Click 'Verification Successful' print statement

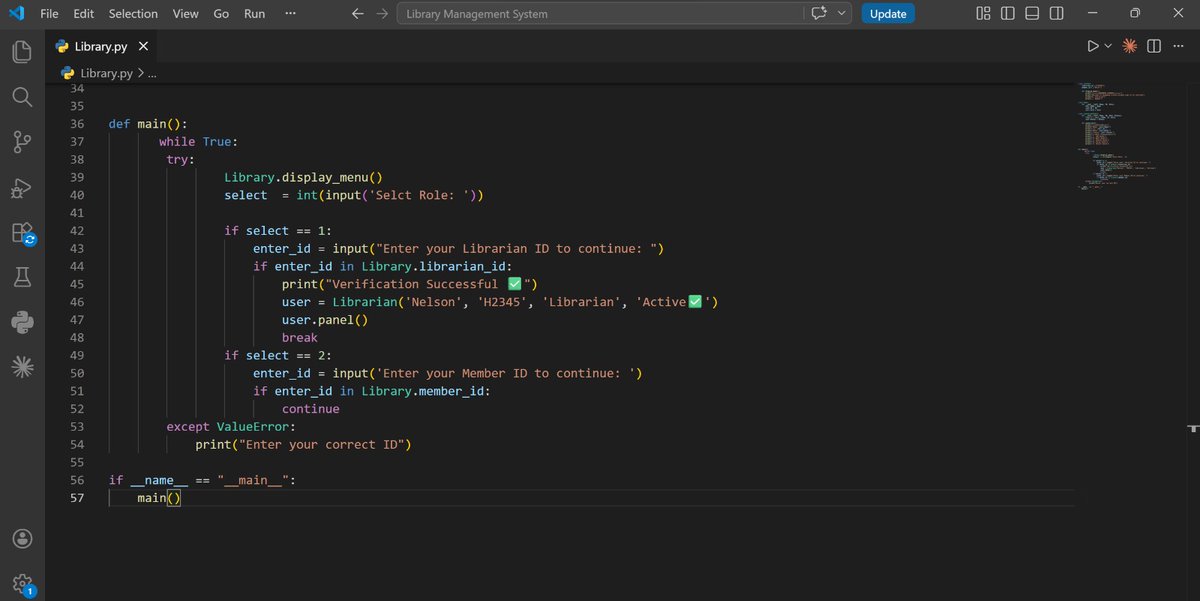point(411,284)
